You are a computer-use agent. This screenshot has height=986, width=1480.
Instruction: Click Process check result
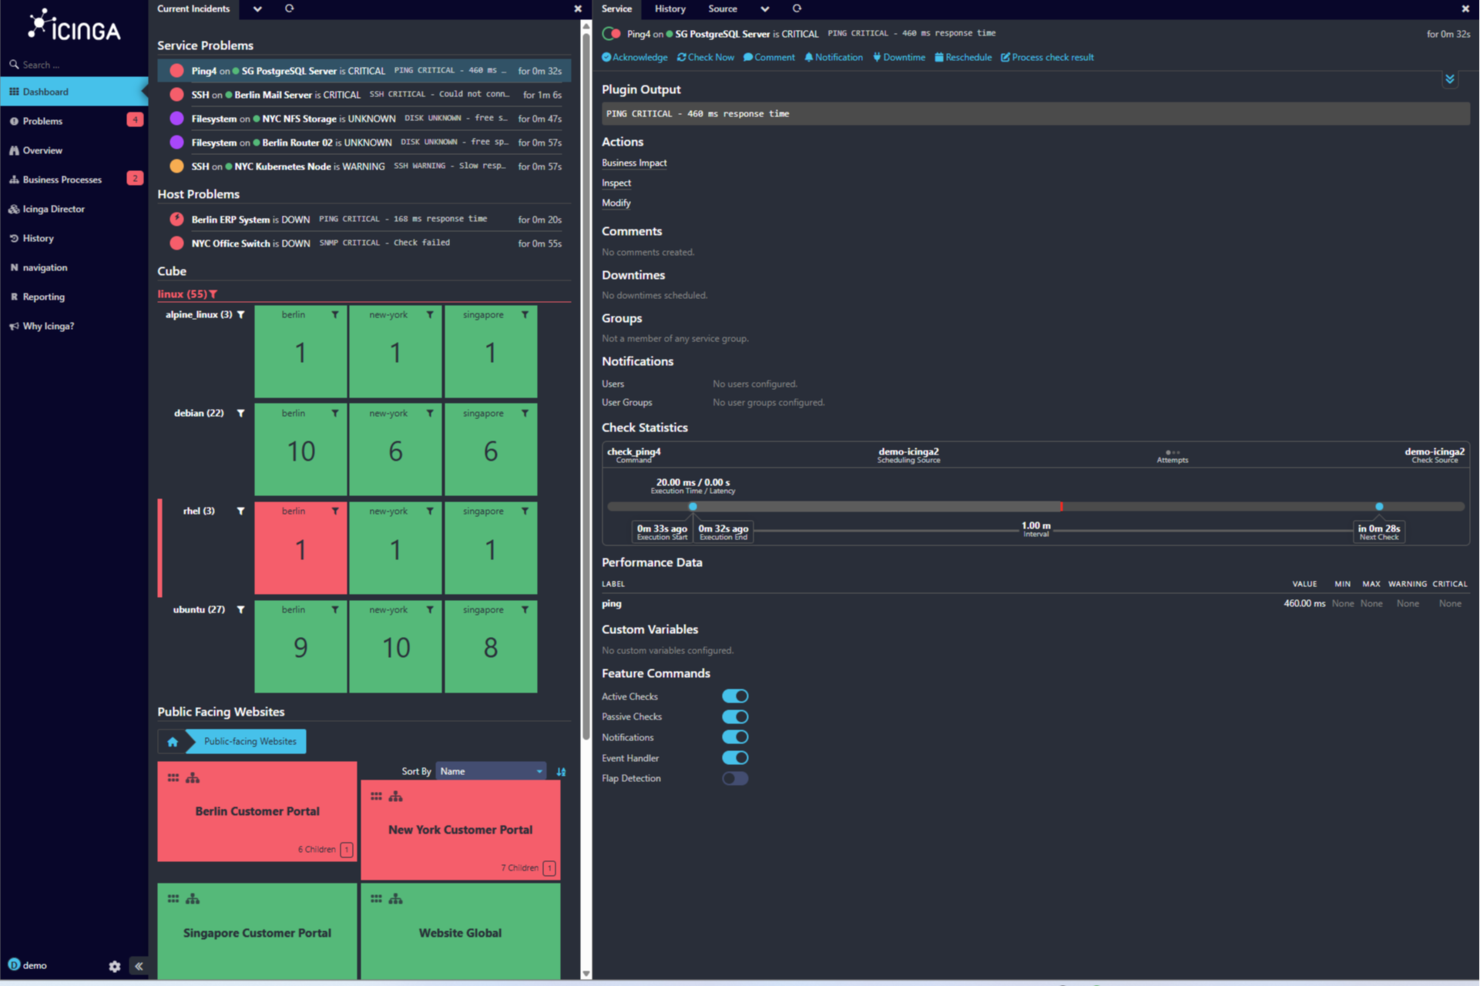pyautogui.click(x=1047, y=58)
